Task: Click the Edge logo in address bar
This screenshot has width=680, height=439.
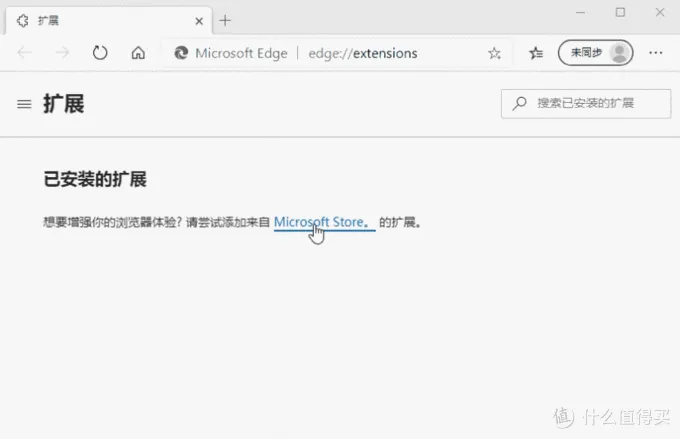Action: [x=181, y=53]
